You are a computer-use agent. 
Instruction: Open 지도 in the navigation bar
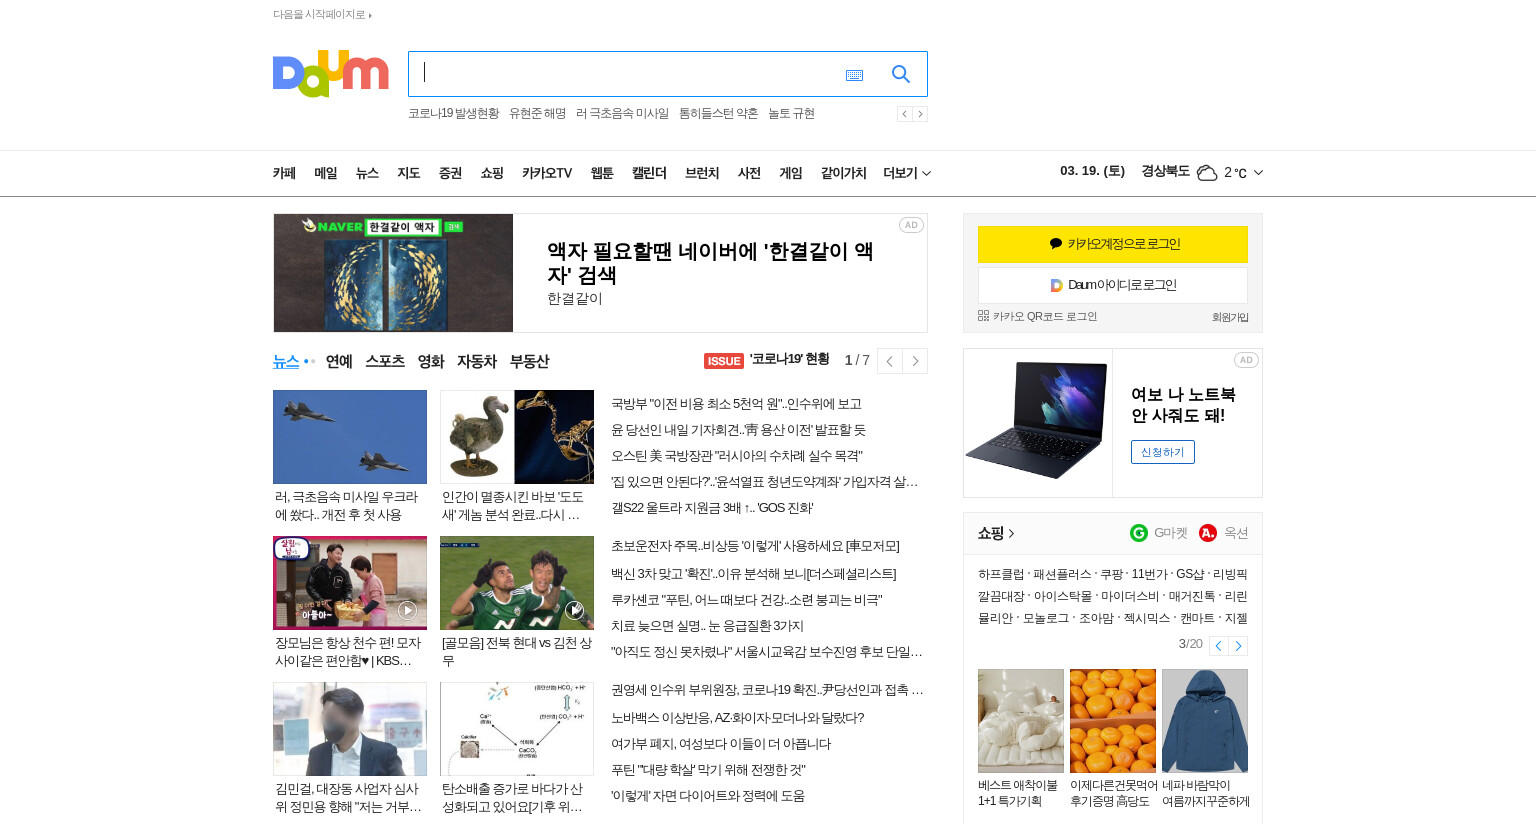[408, 173]
